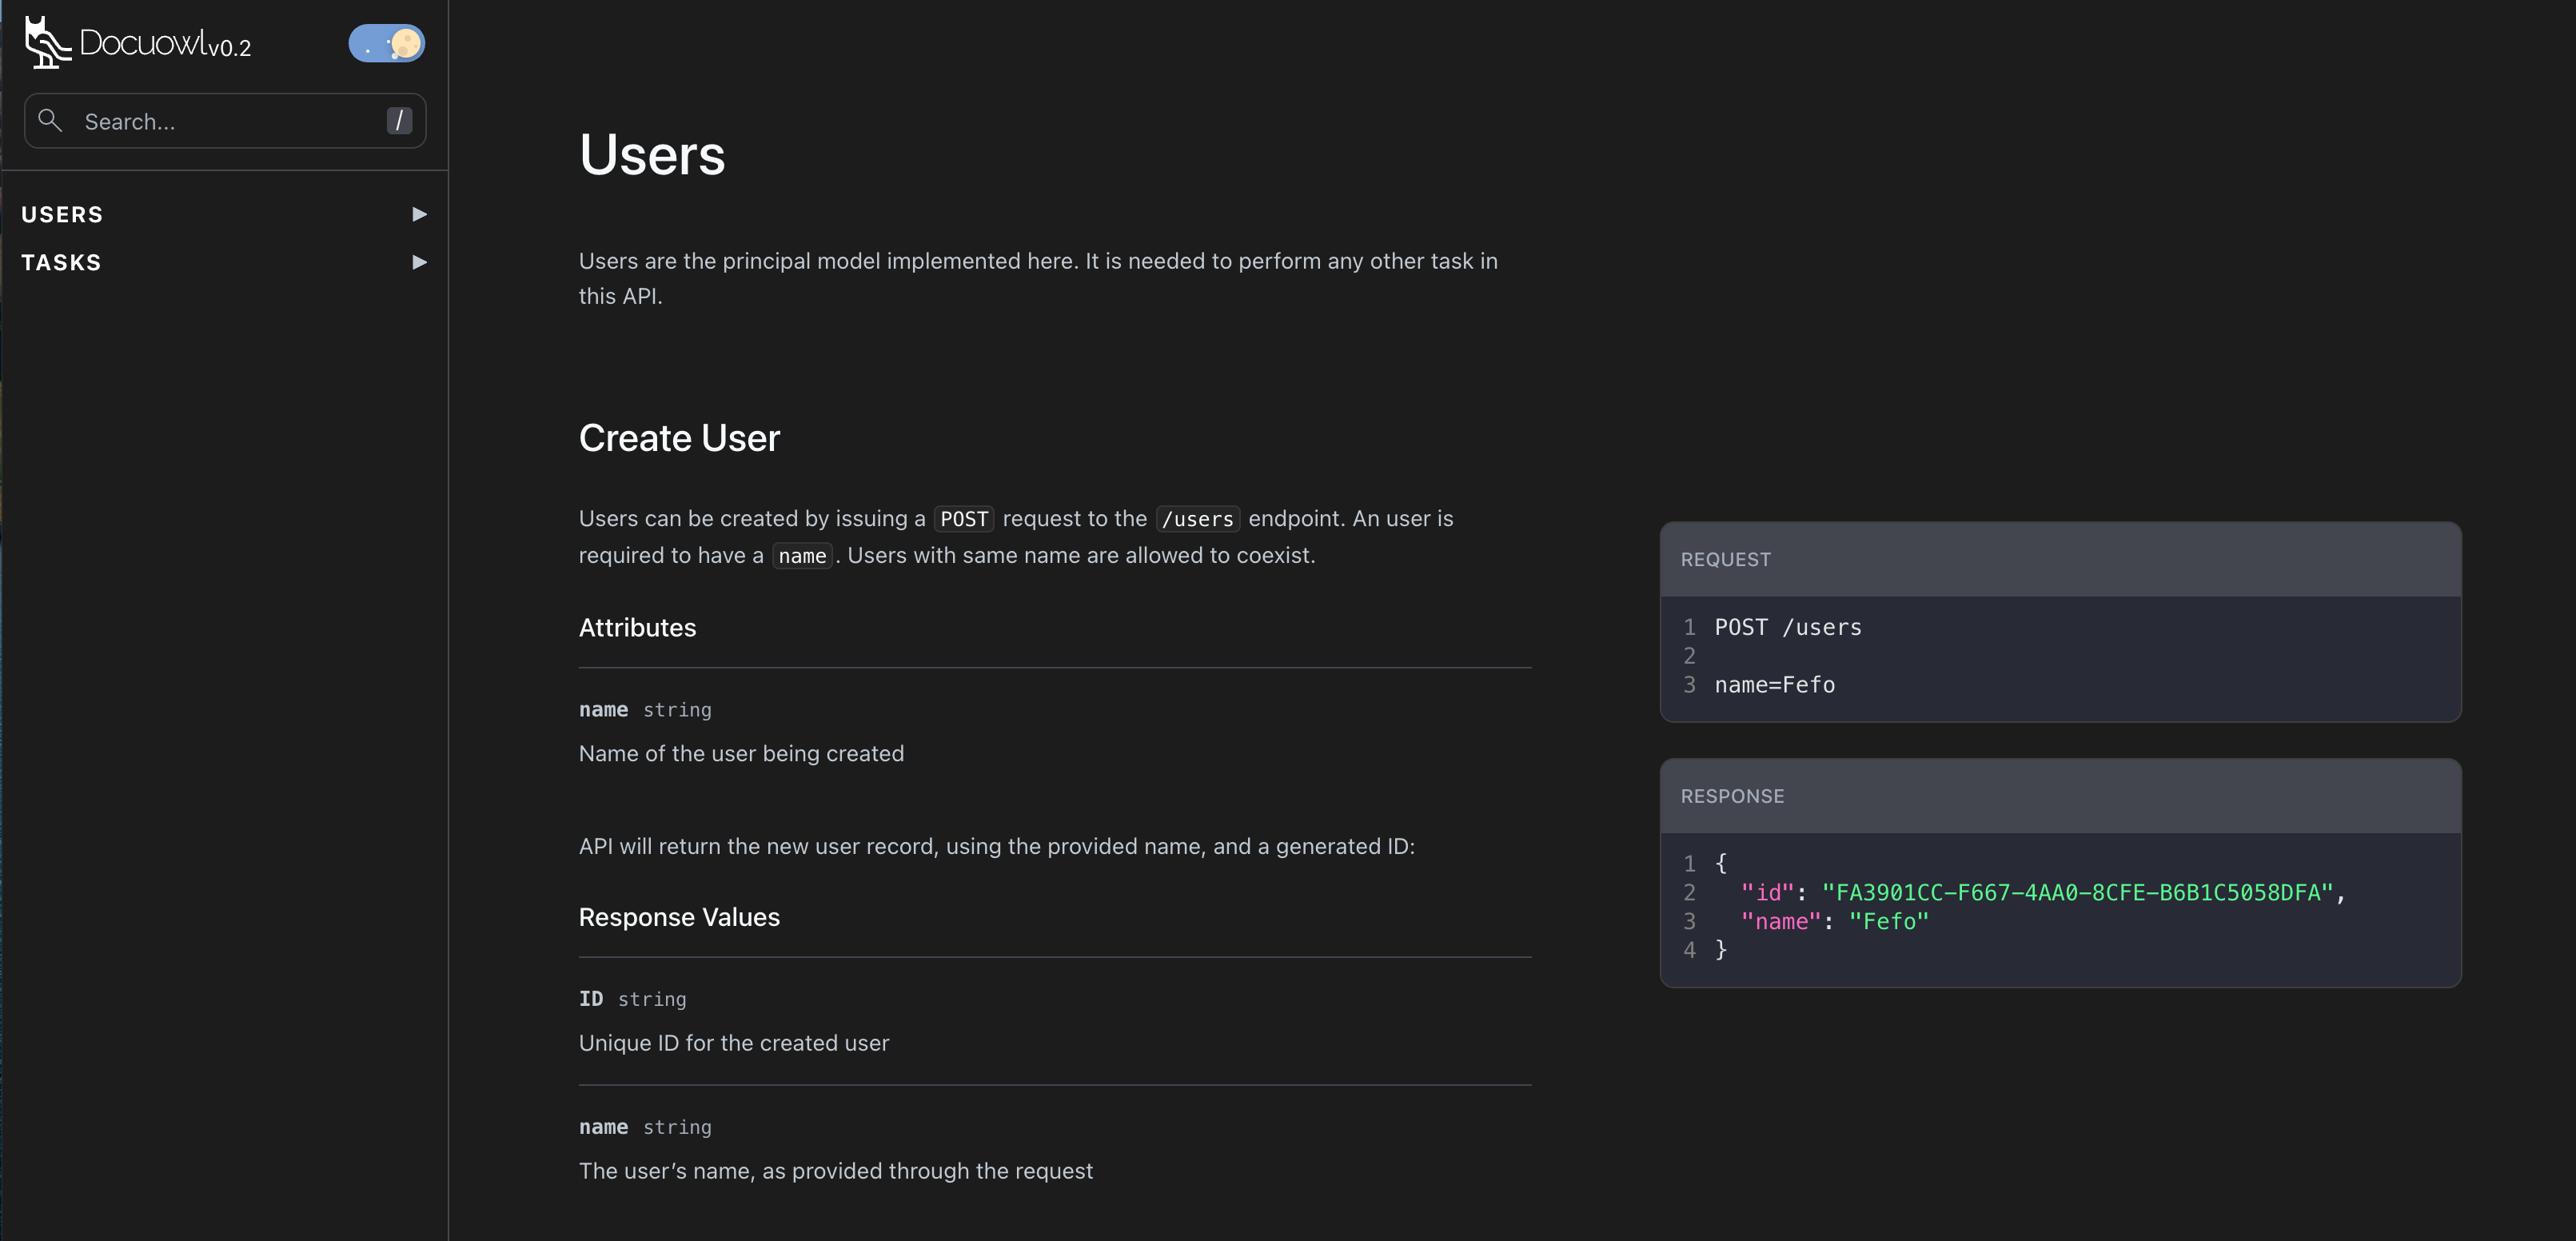The image size is (2576, 1241).
Task: Click the inline POST code tag
Action: coord(963,519)
